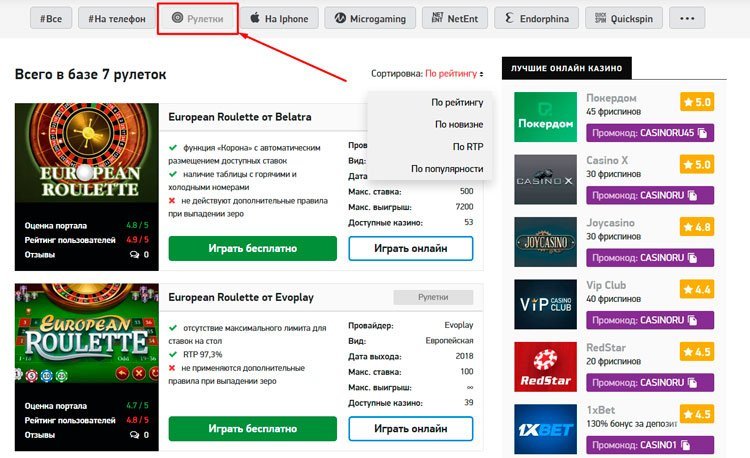Filter games by Microgaming provider
Screen dimensions: 750x458
[x=370, y=19]
